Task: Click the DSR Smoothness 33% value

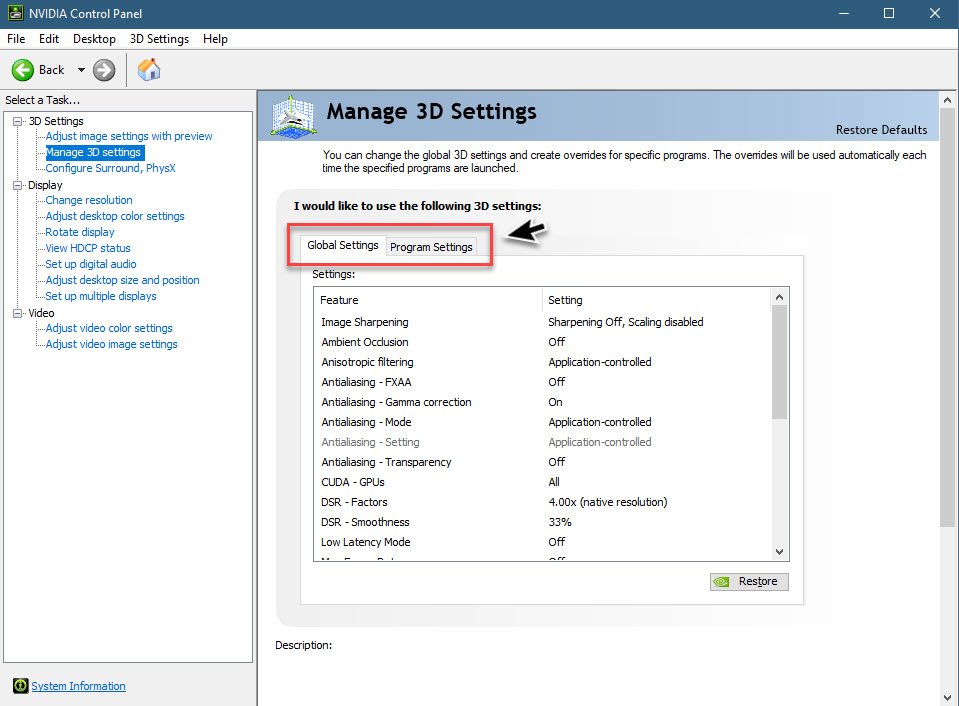Action: [x=560, y=522]
